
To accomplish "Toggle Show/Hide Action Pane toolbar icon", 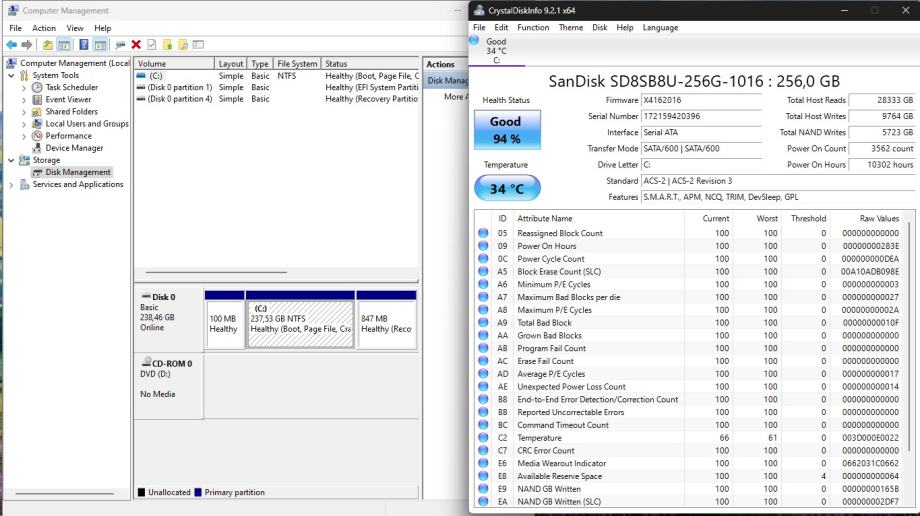I will pyautogui.click(x=100, y=45).
